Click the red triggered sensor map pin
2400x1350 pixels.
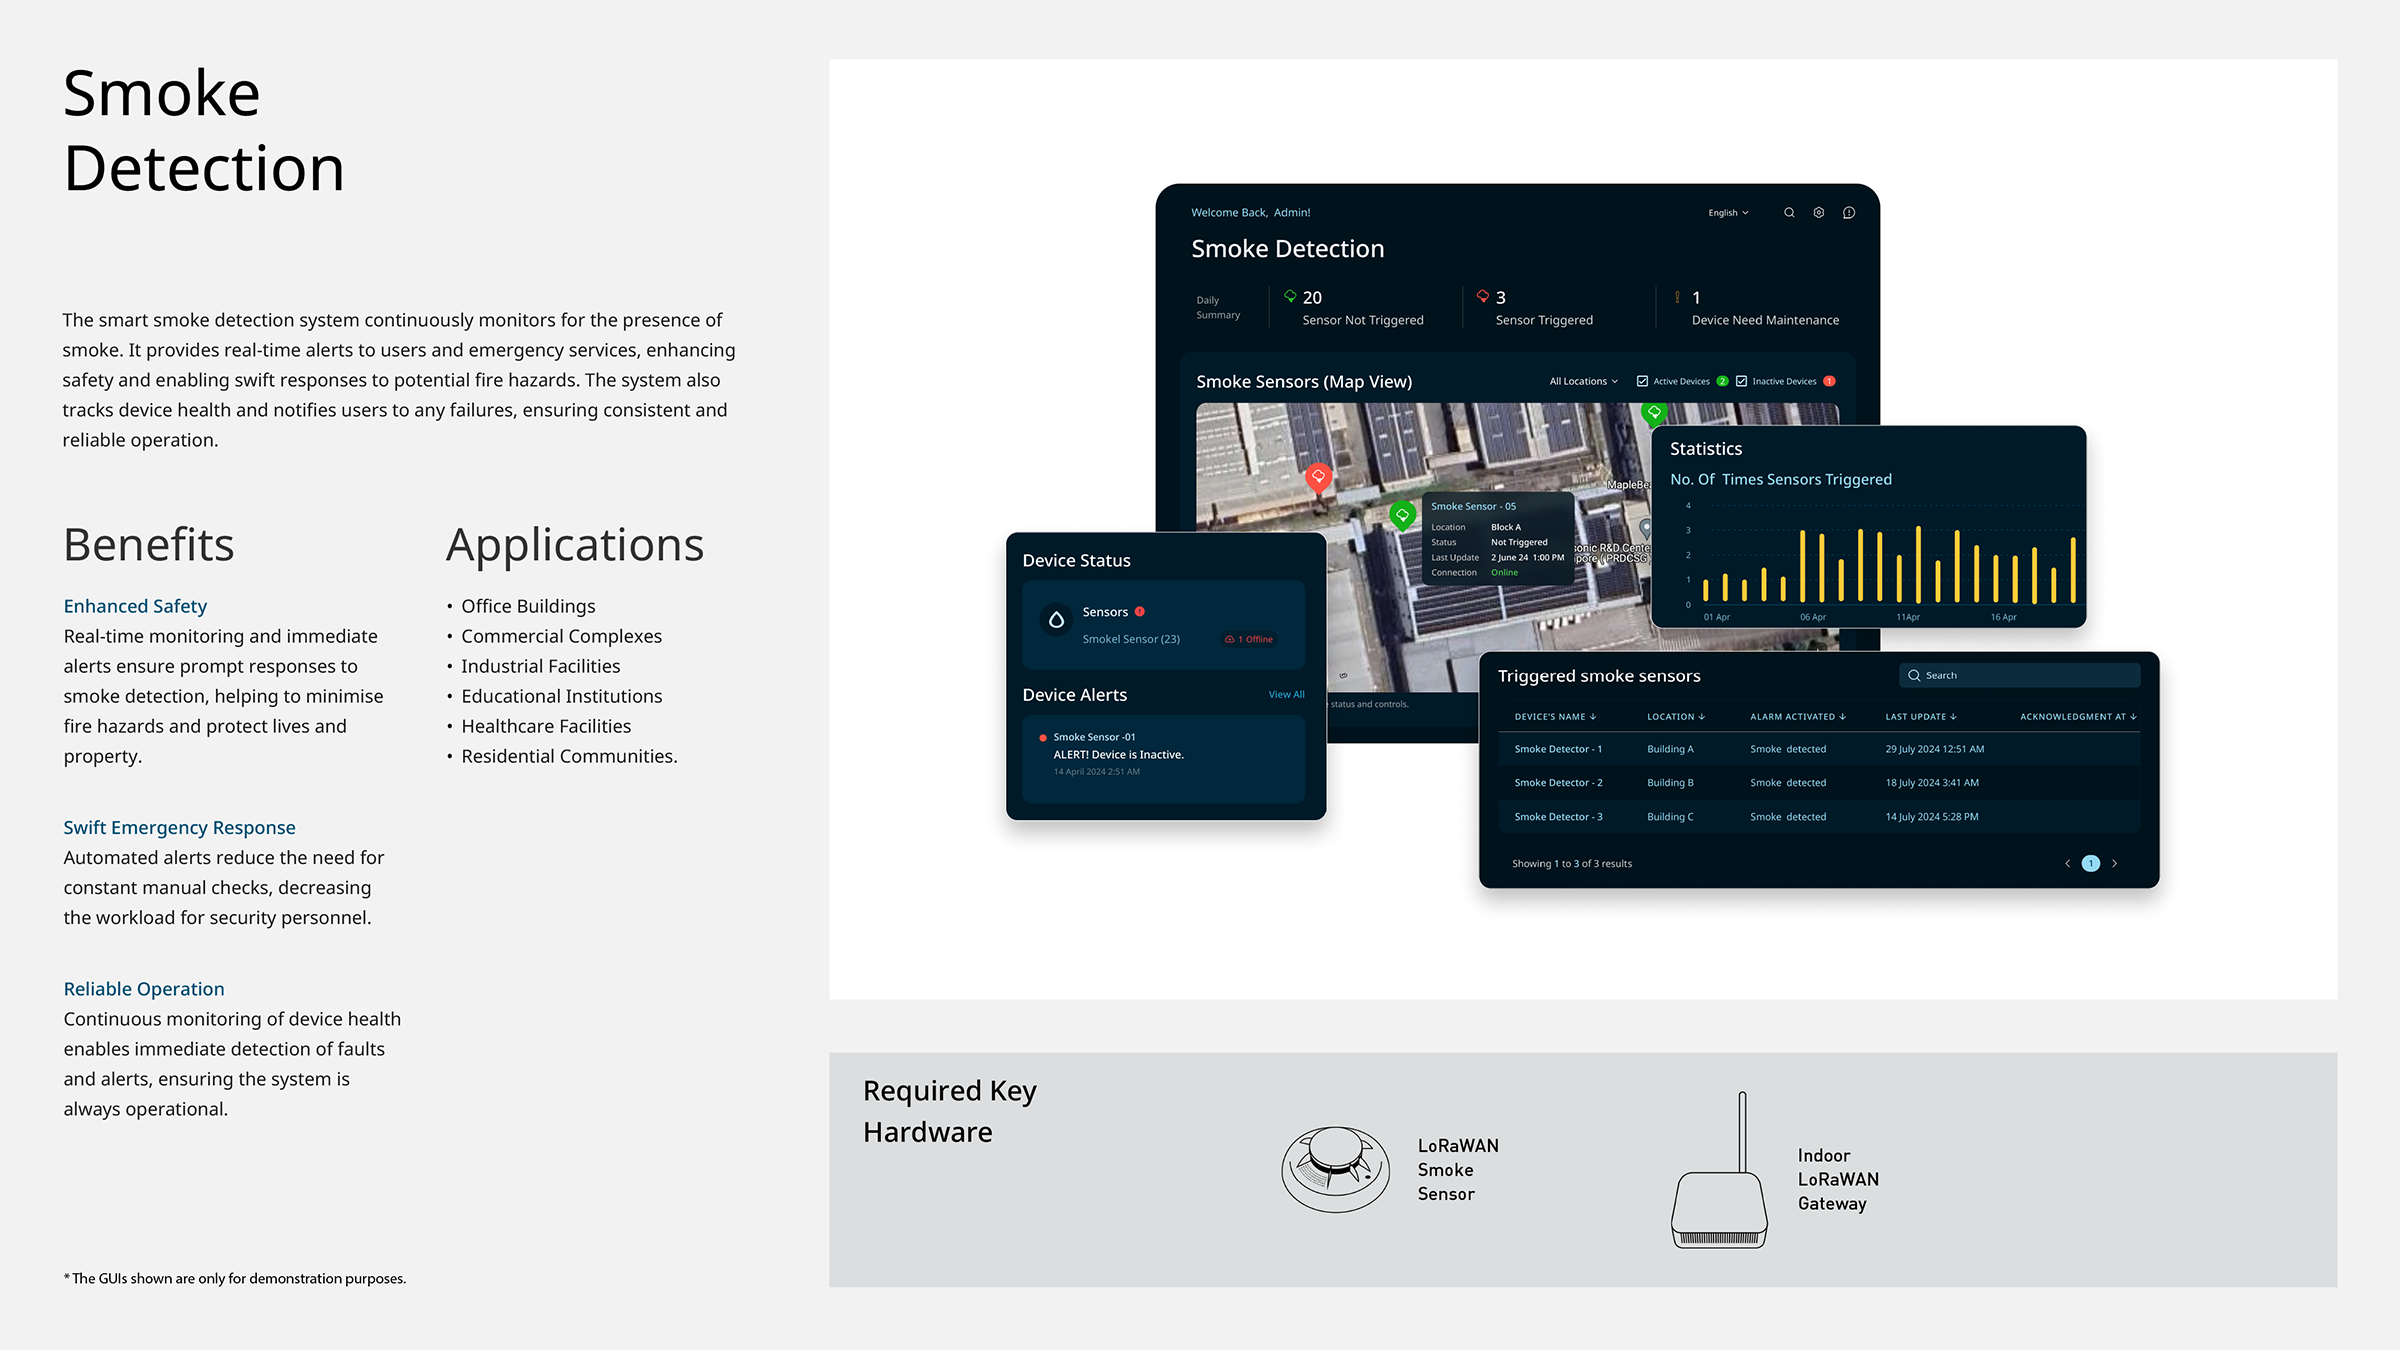pyautogui.click(x=1318, y=477)
